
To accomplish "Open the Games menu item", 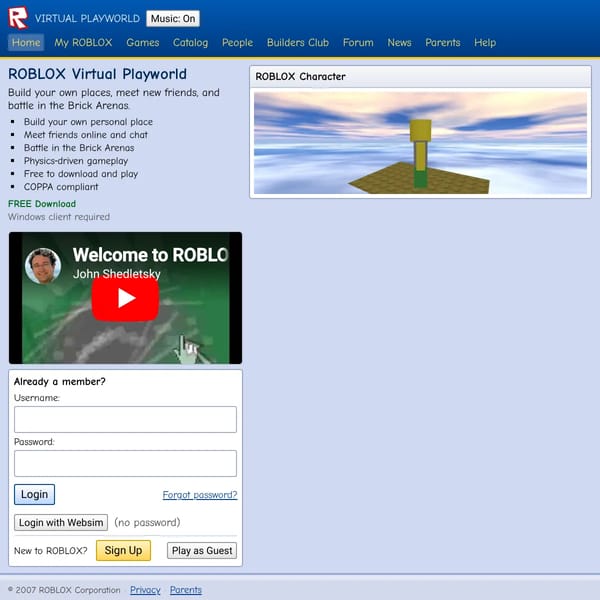I will [143, 42].
